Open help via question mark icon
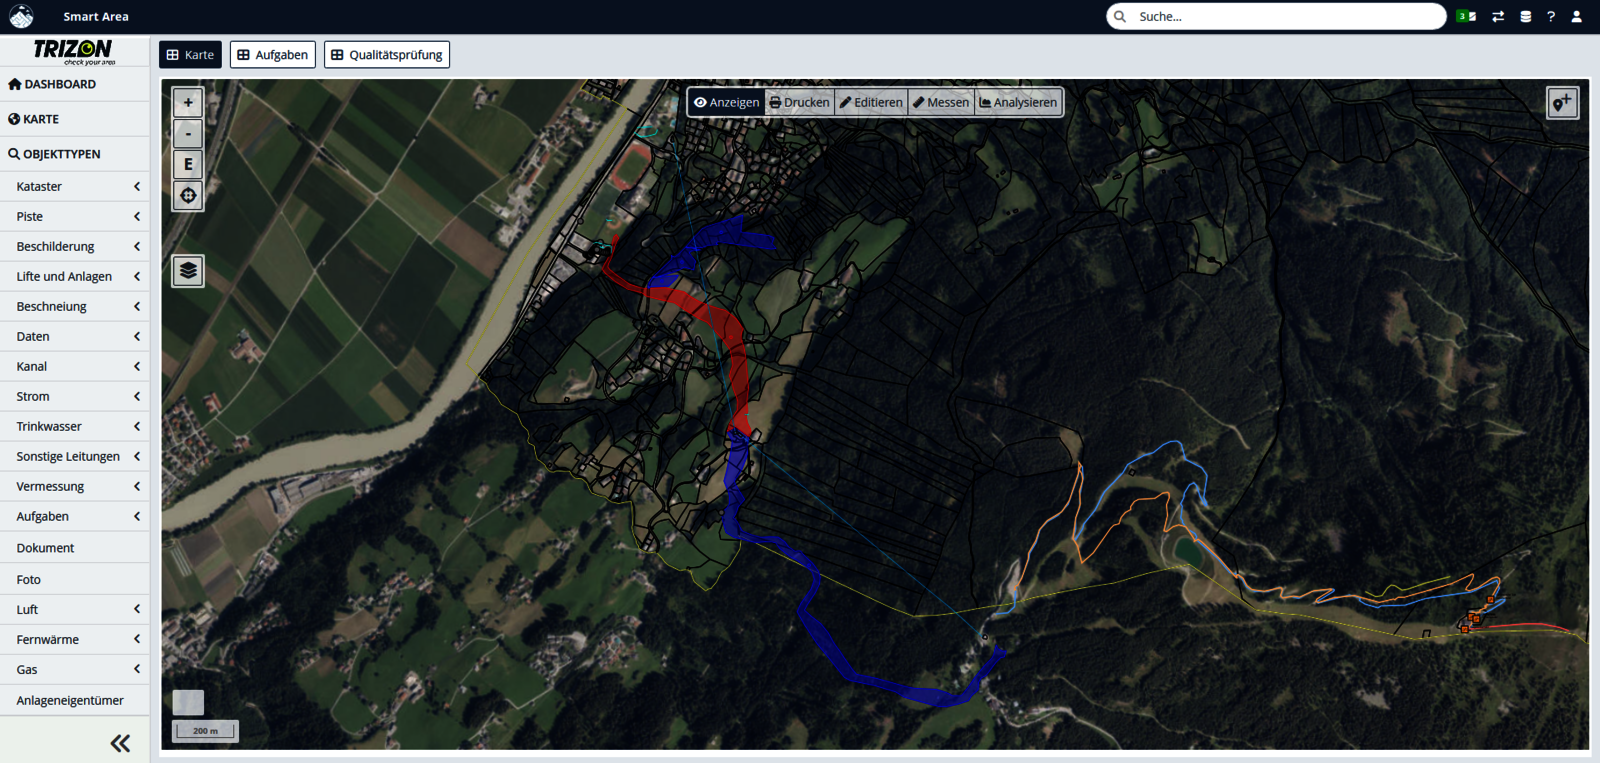Viewport: 1600px width, 763px height. pyautogui.click(x=1551, y=17)
